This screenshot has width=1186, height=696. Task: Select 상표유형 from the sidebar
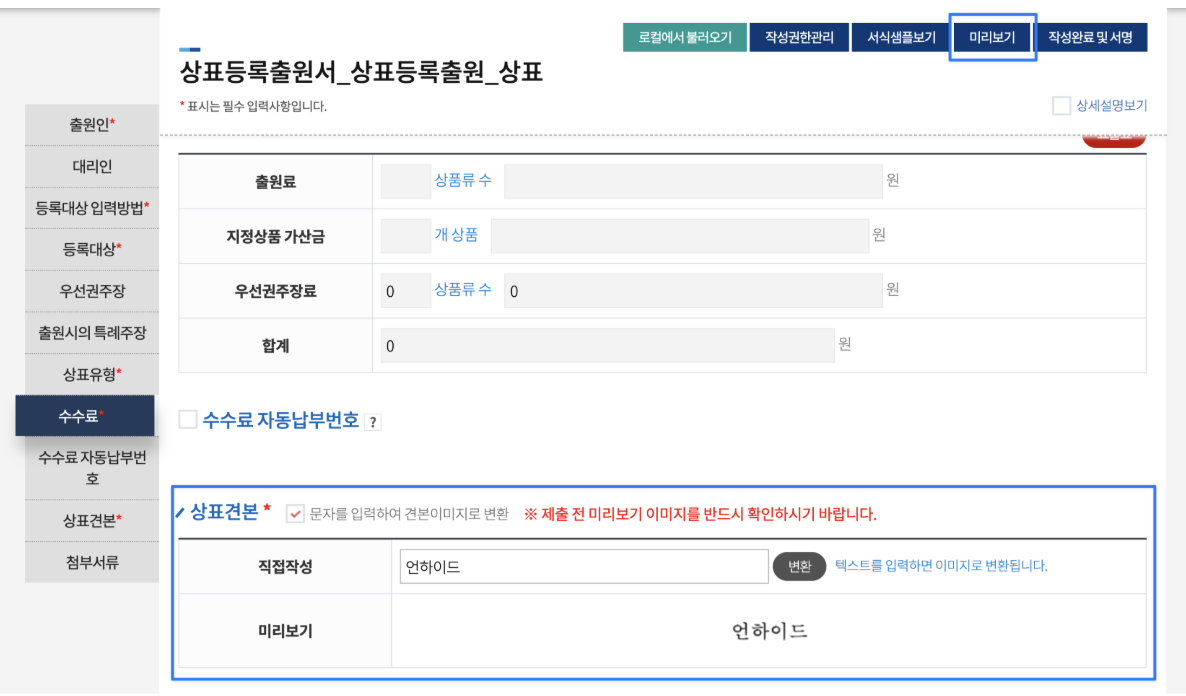click(91, 376)
